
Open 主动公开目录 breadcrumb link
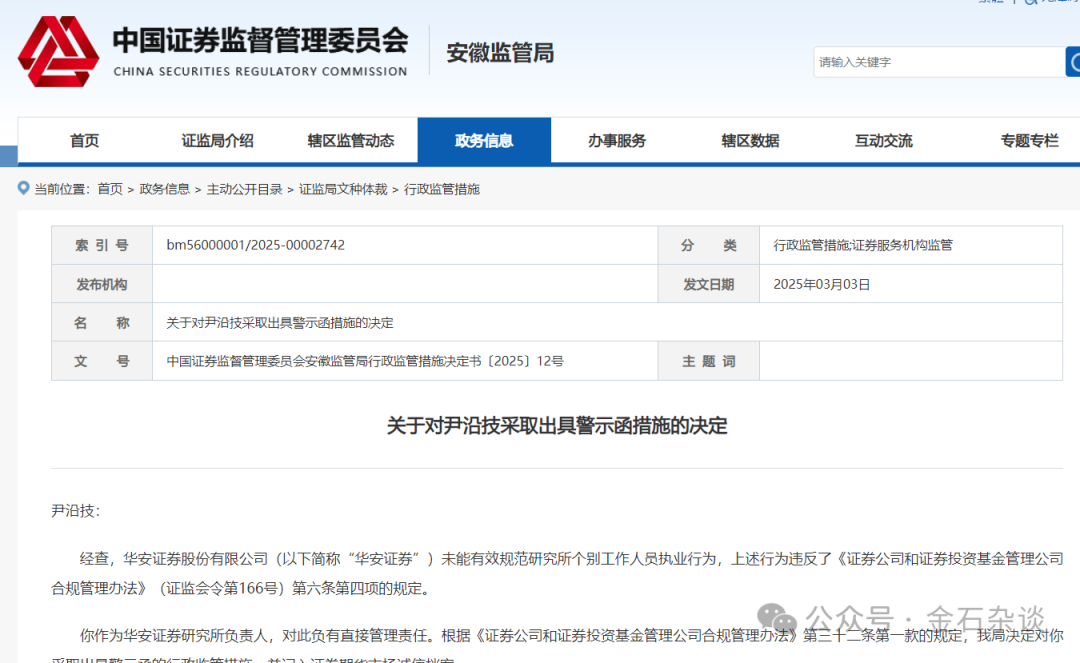point(244,189)
